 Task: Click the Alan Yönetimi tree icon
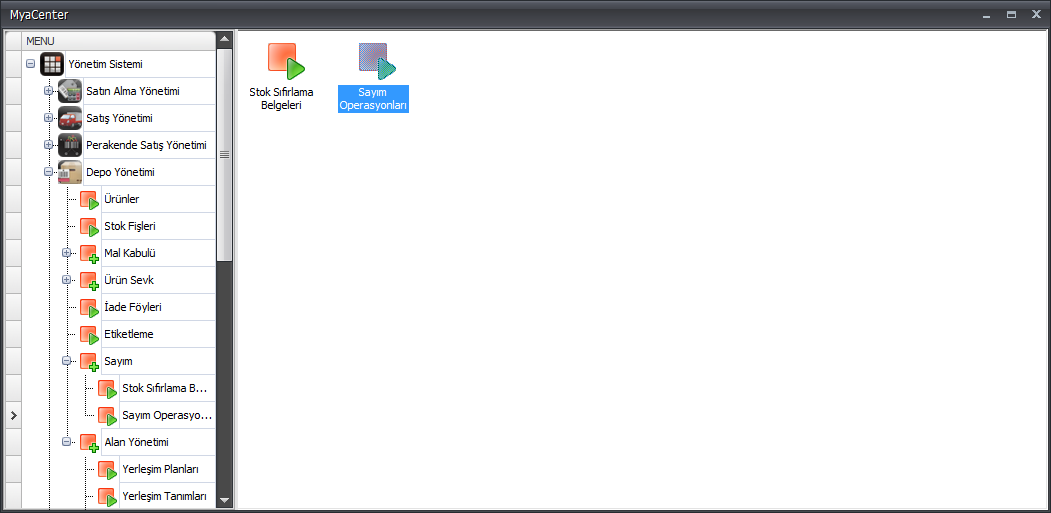[89, 443]
